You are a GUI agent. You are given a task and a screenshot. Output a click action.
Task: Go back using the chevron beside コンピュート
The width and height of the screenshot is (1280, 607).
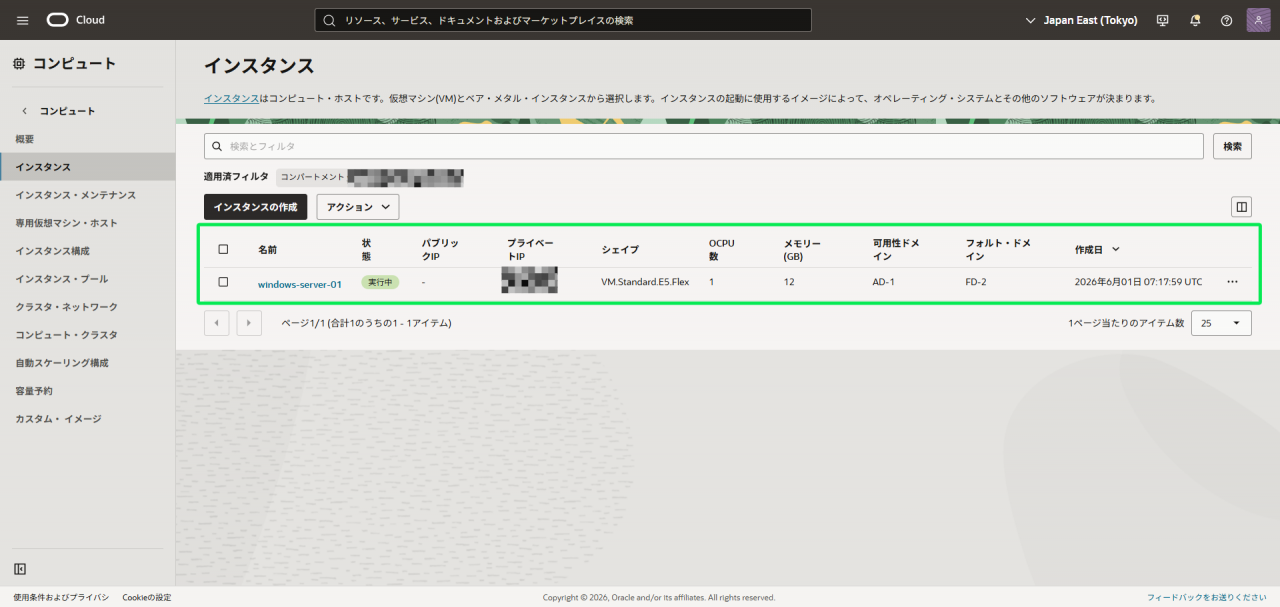pyautogui.click(x=25, y=111)
